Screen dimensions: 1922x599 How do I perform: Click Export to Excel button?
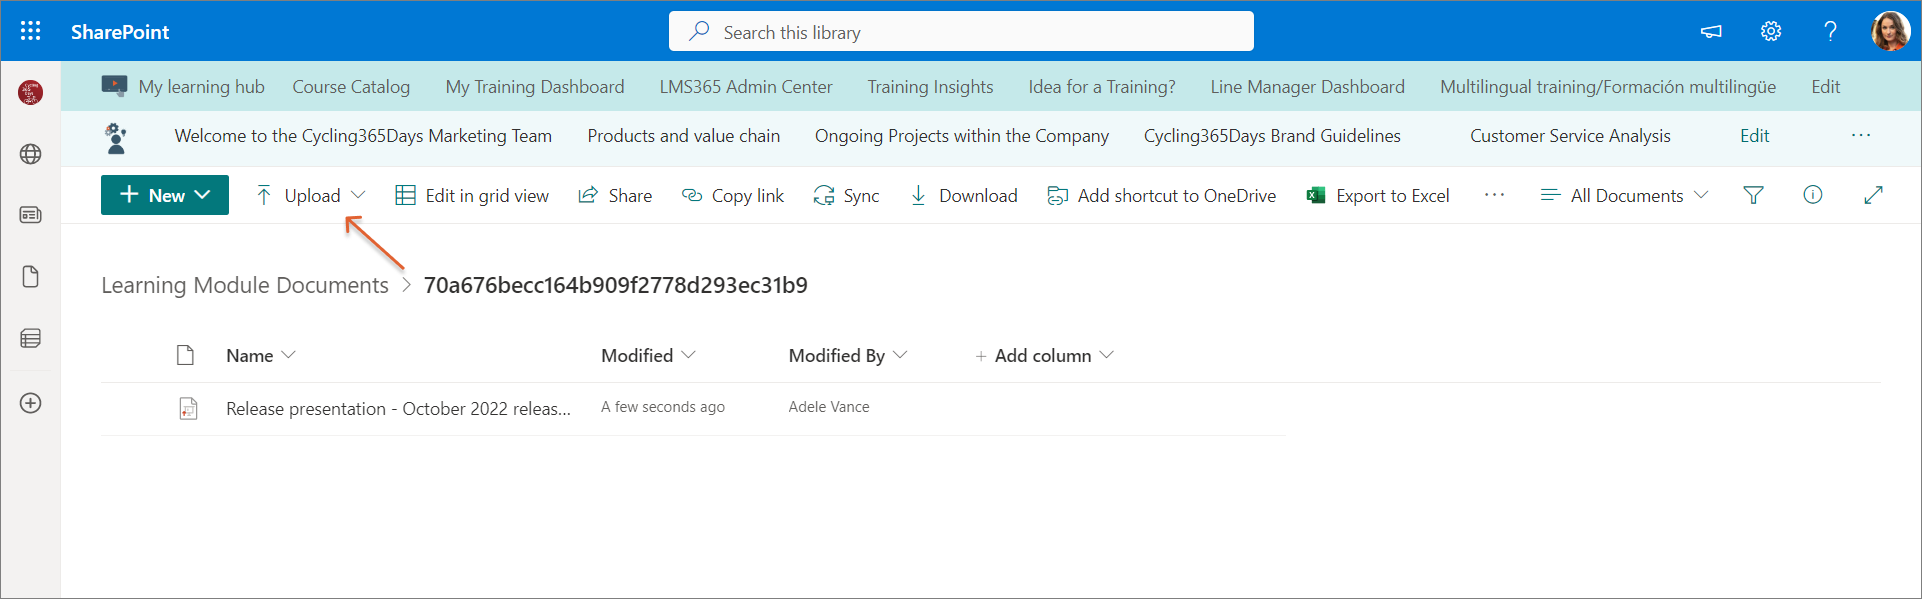click(1378, 195)
